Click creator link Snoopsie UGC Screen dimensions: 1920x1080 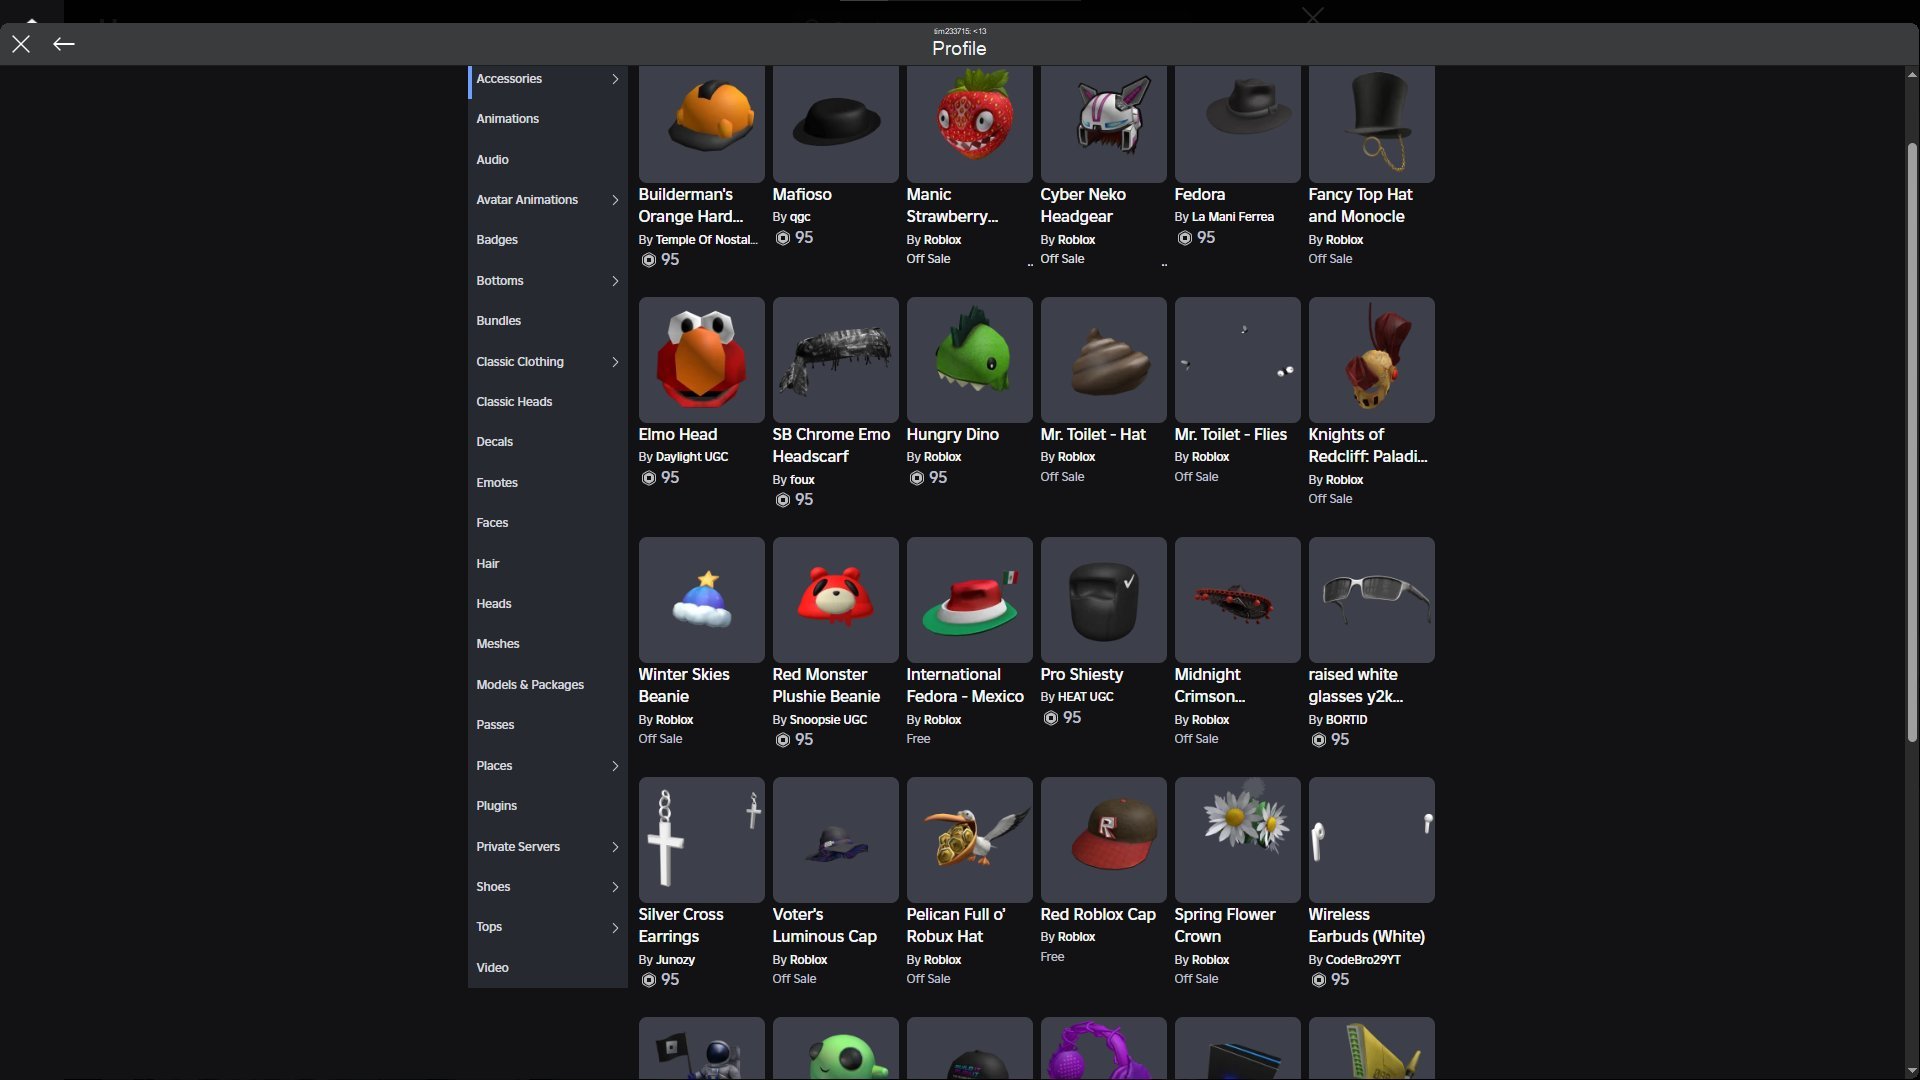coord(828,720)
